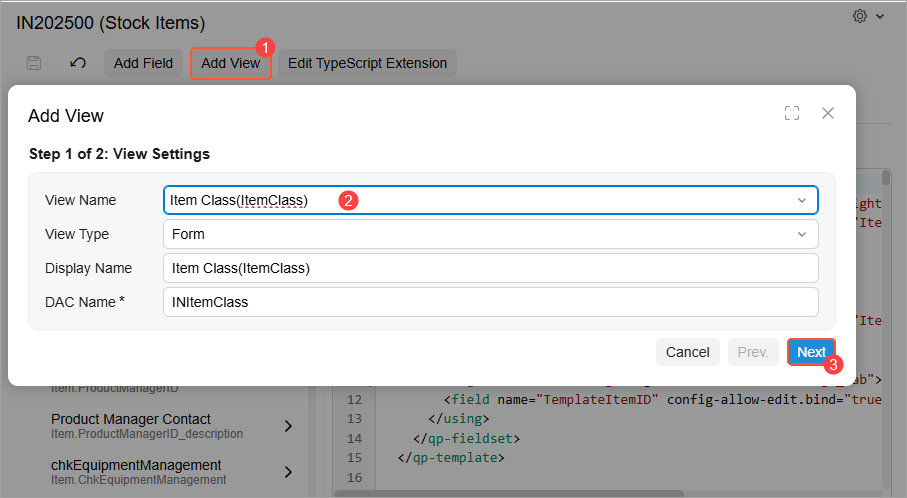Open the View Name dropdown arrow
This screenshot has width=907, height=498.
click(x=801, y=200)
